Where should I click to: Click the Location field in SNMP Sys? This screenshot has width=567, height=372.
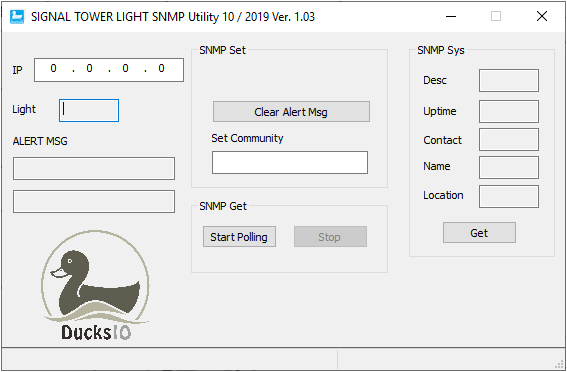pyautogui.click(x=509, y=197)
